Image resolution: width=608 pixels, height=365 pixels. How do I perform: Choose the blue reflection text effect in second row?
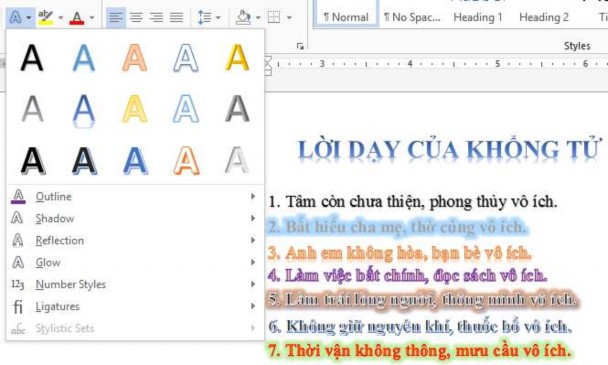pos(83,110)
